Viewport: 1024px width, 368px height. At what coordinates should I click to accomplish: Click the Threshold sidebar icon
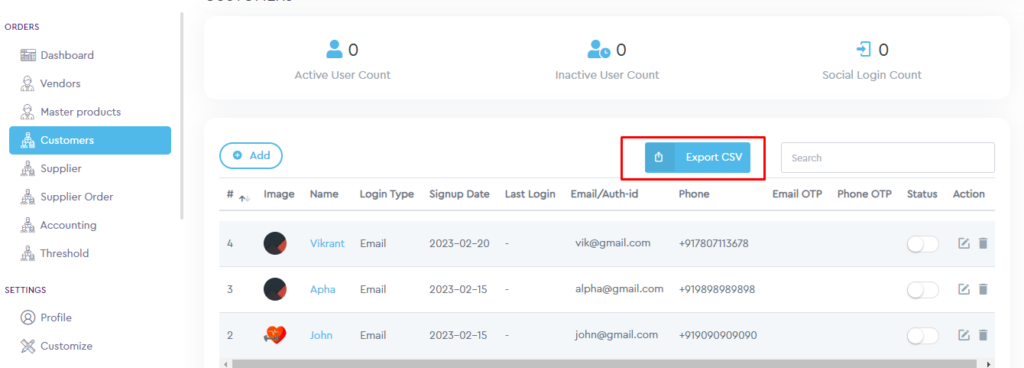pos(27,253)
